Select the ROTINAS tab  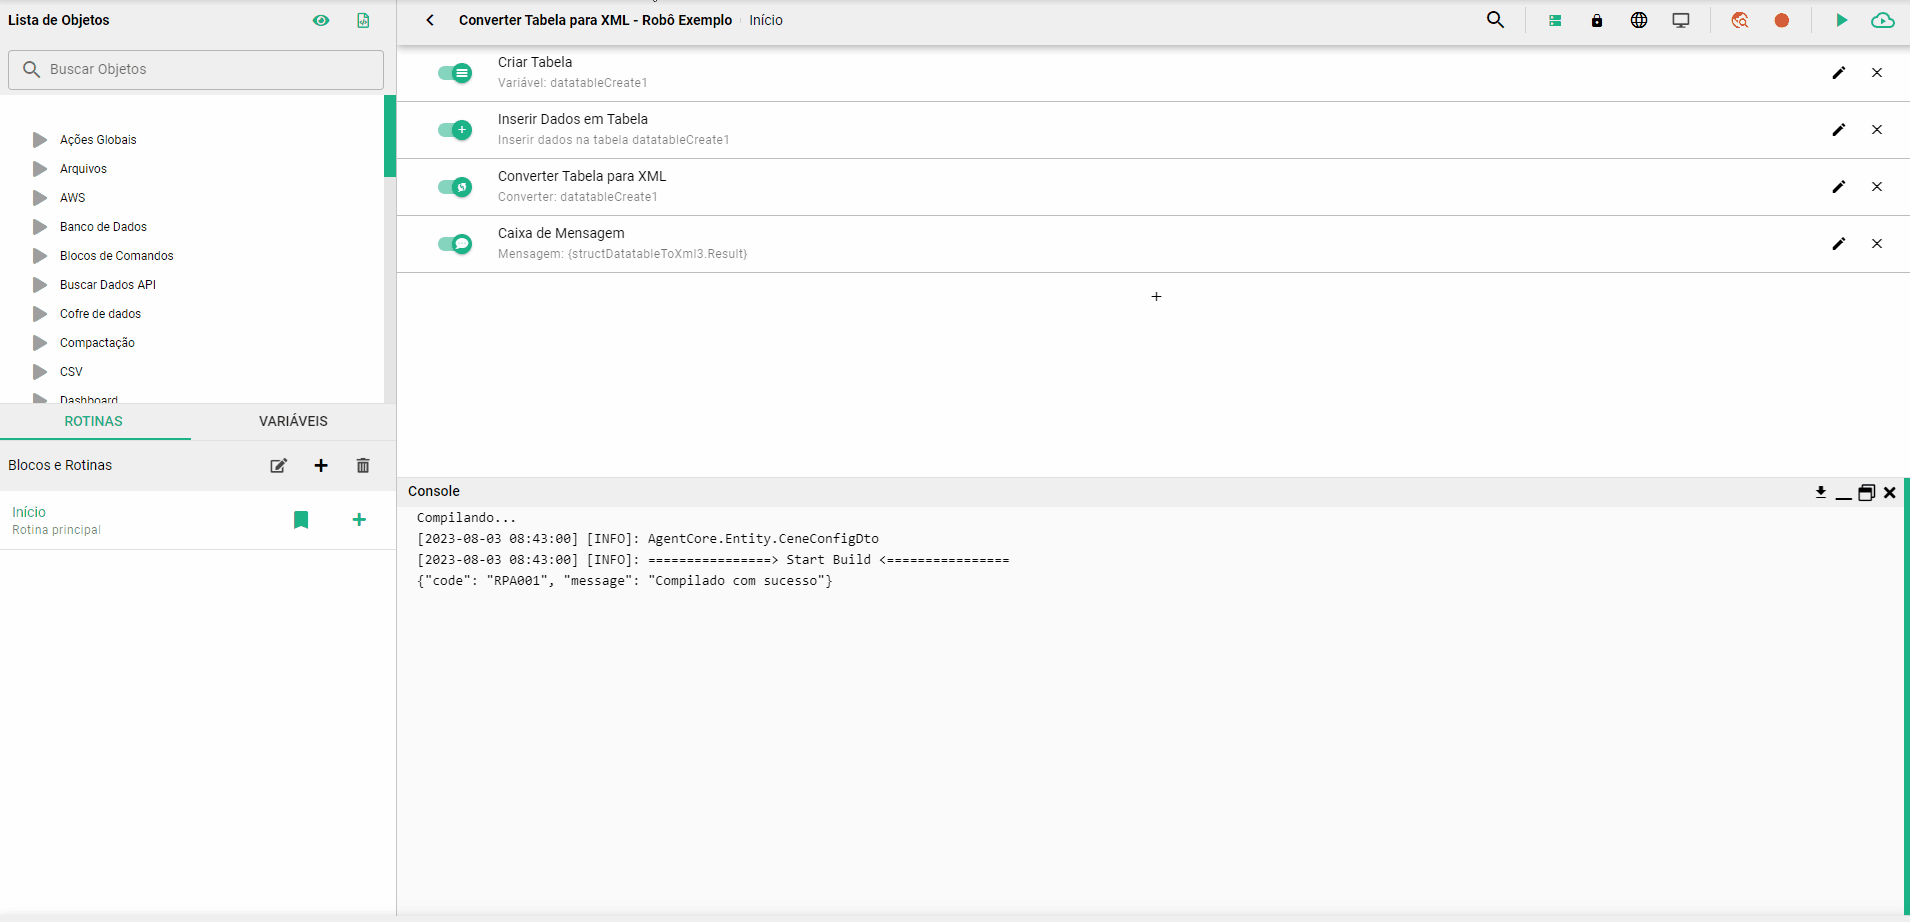(x=94, y=421)
